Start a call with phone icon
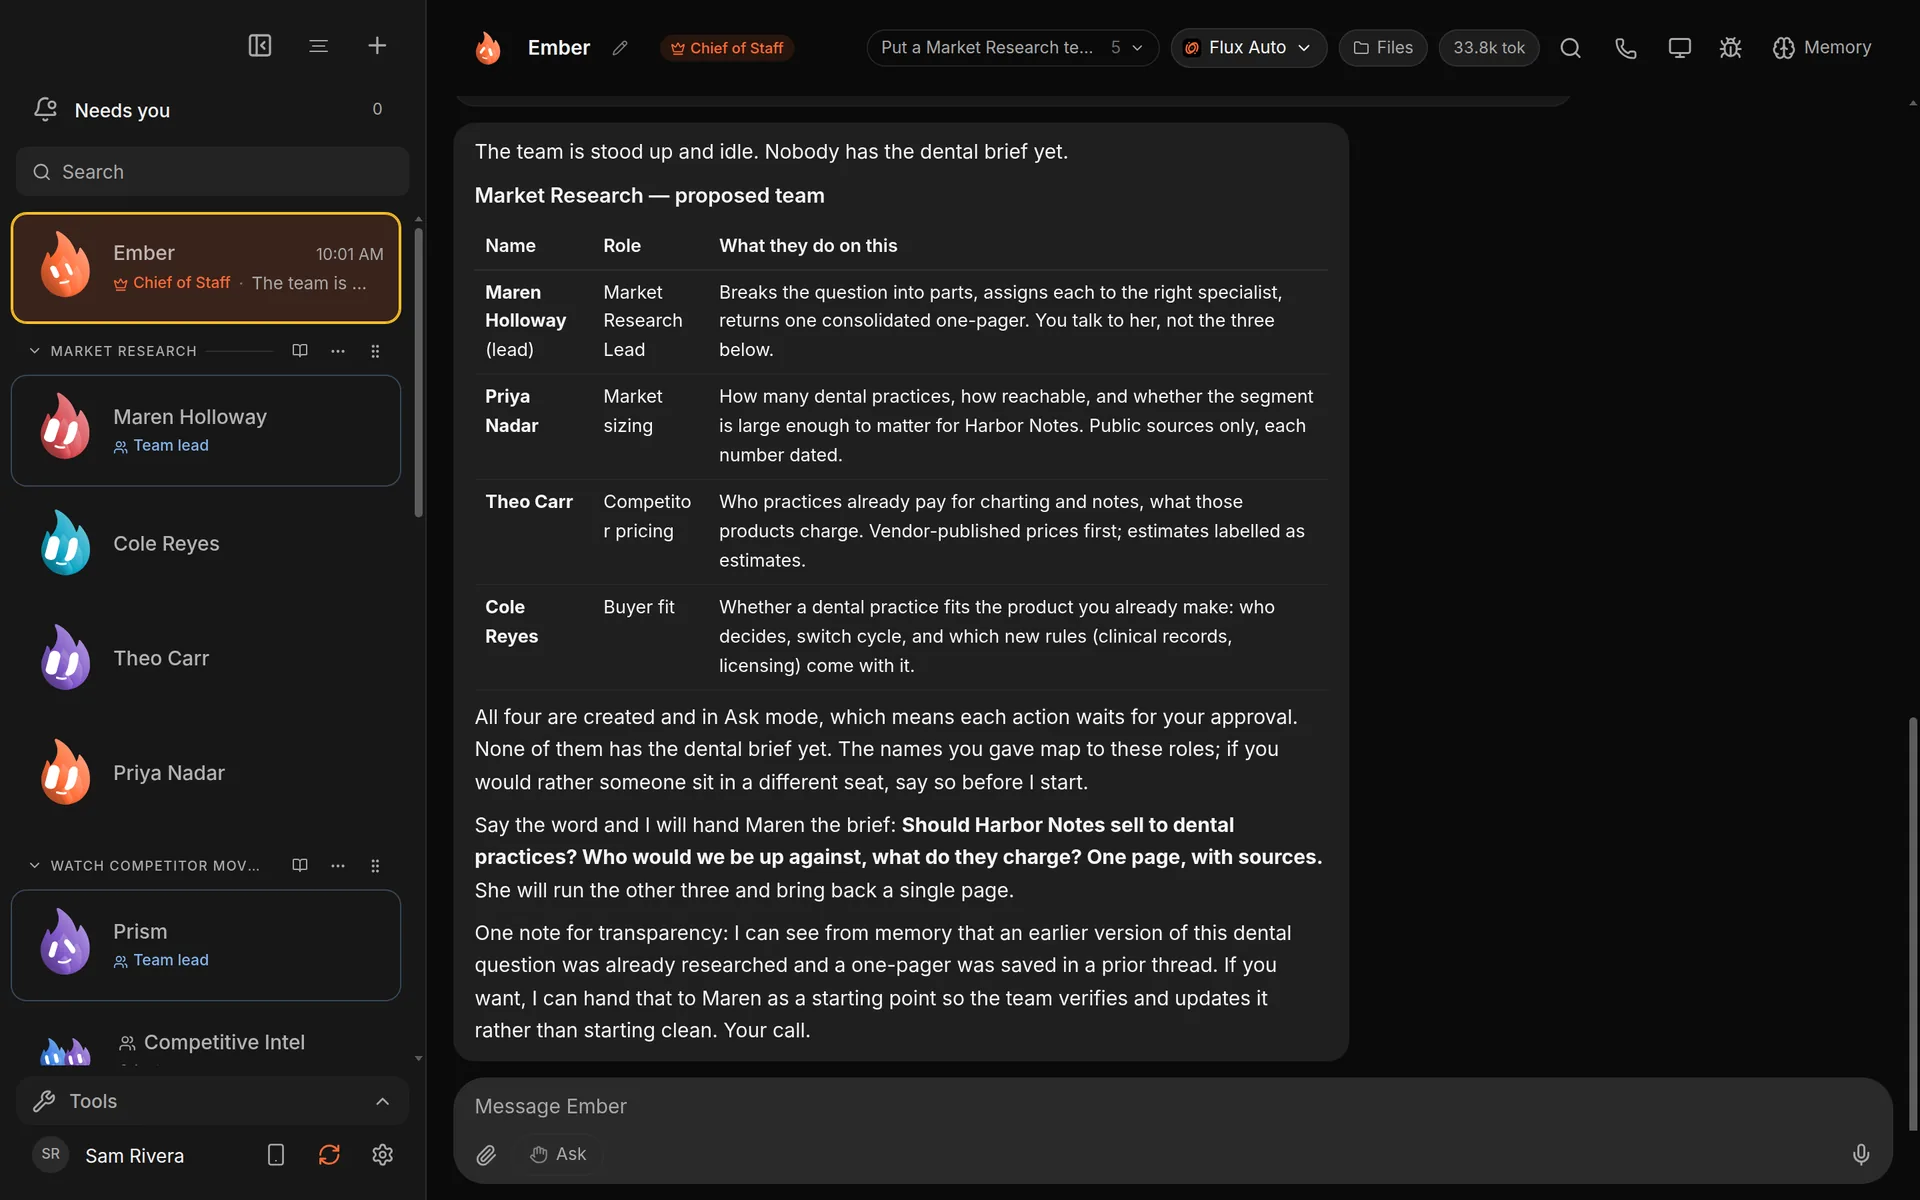 tap(1626, 48)
